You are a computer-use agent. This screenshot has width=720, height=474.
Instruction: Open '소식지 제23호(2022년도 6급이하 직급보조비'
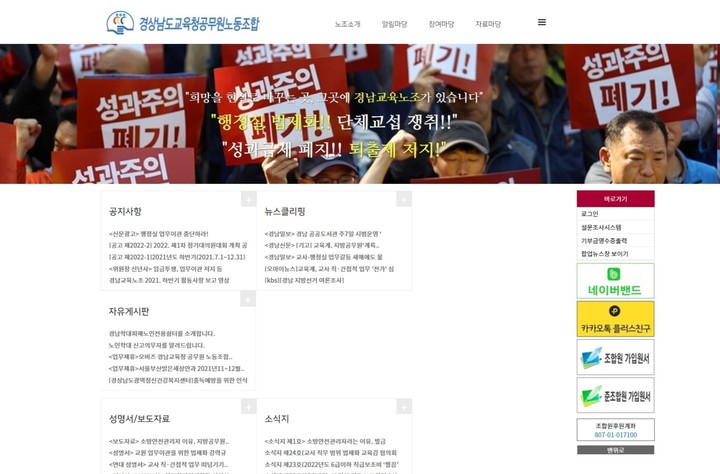(x=332, y=464)
